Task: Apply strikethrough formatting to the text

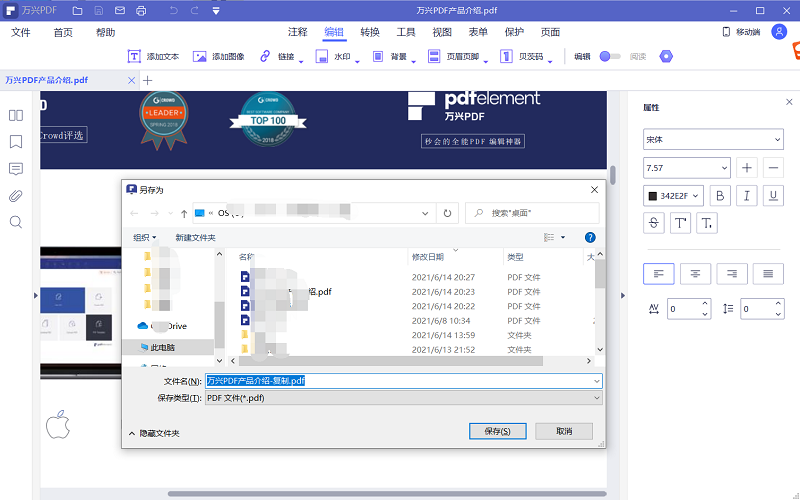Action: (x=655, y=222)
